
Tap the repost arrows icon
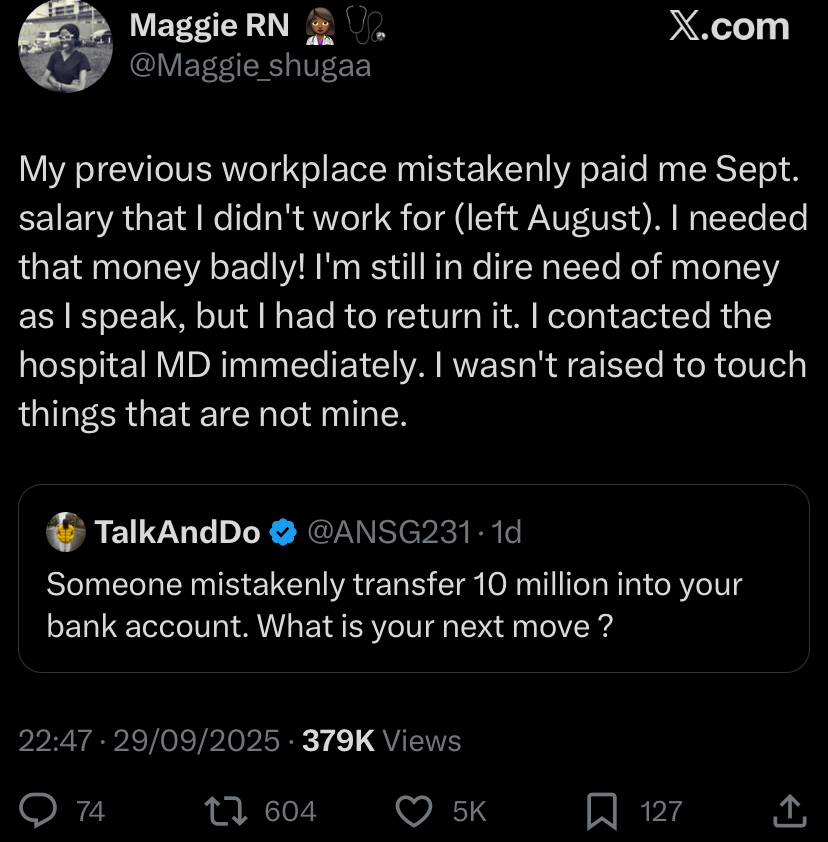point(229,811)
